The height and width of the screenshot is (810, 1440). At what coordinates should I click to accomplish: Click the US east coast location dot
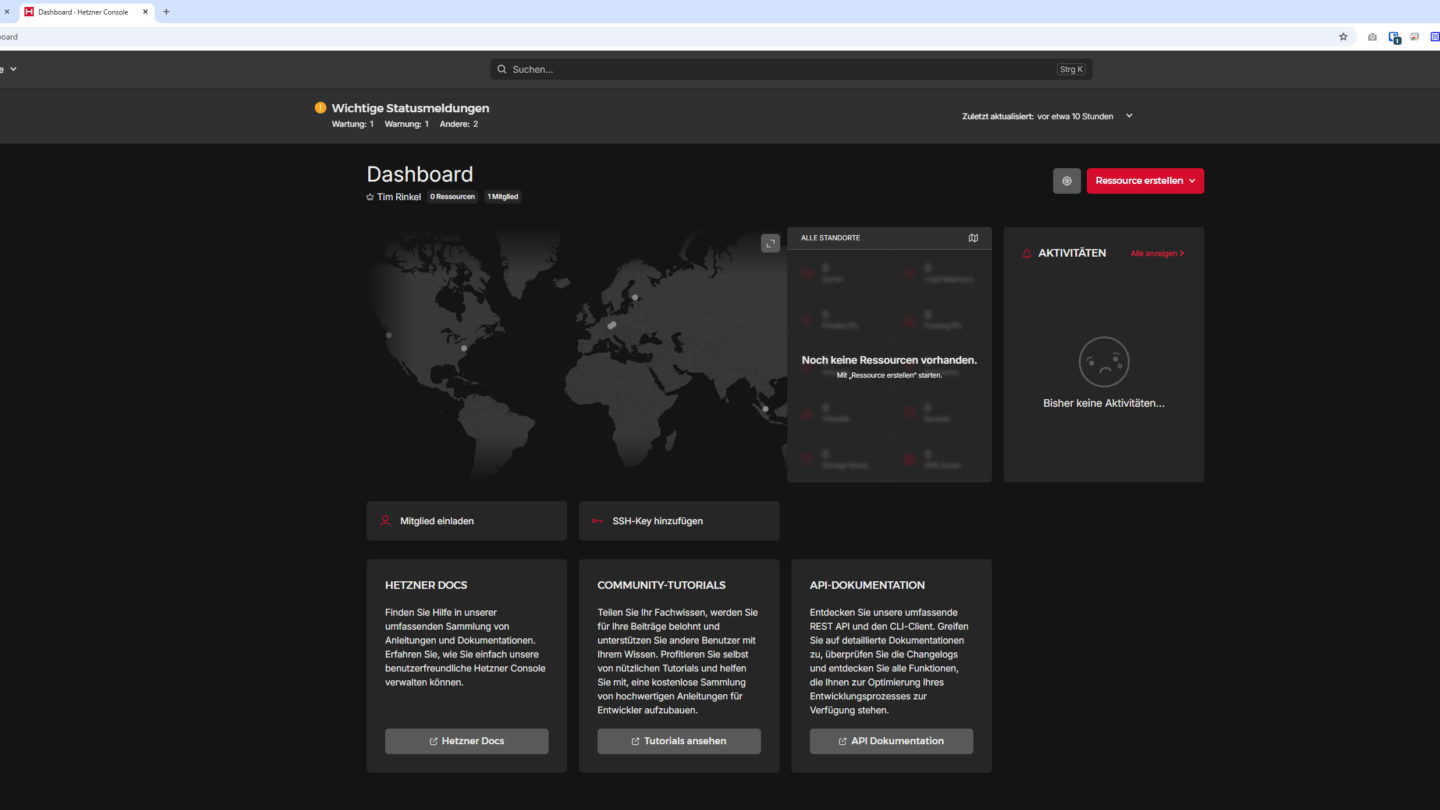pyautogui.click(x=464, y=348)
